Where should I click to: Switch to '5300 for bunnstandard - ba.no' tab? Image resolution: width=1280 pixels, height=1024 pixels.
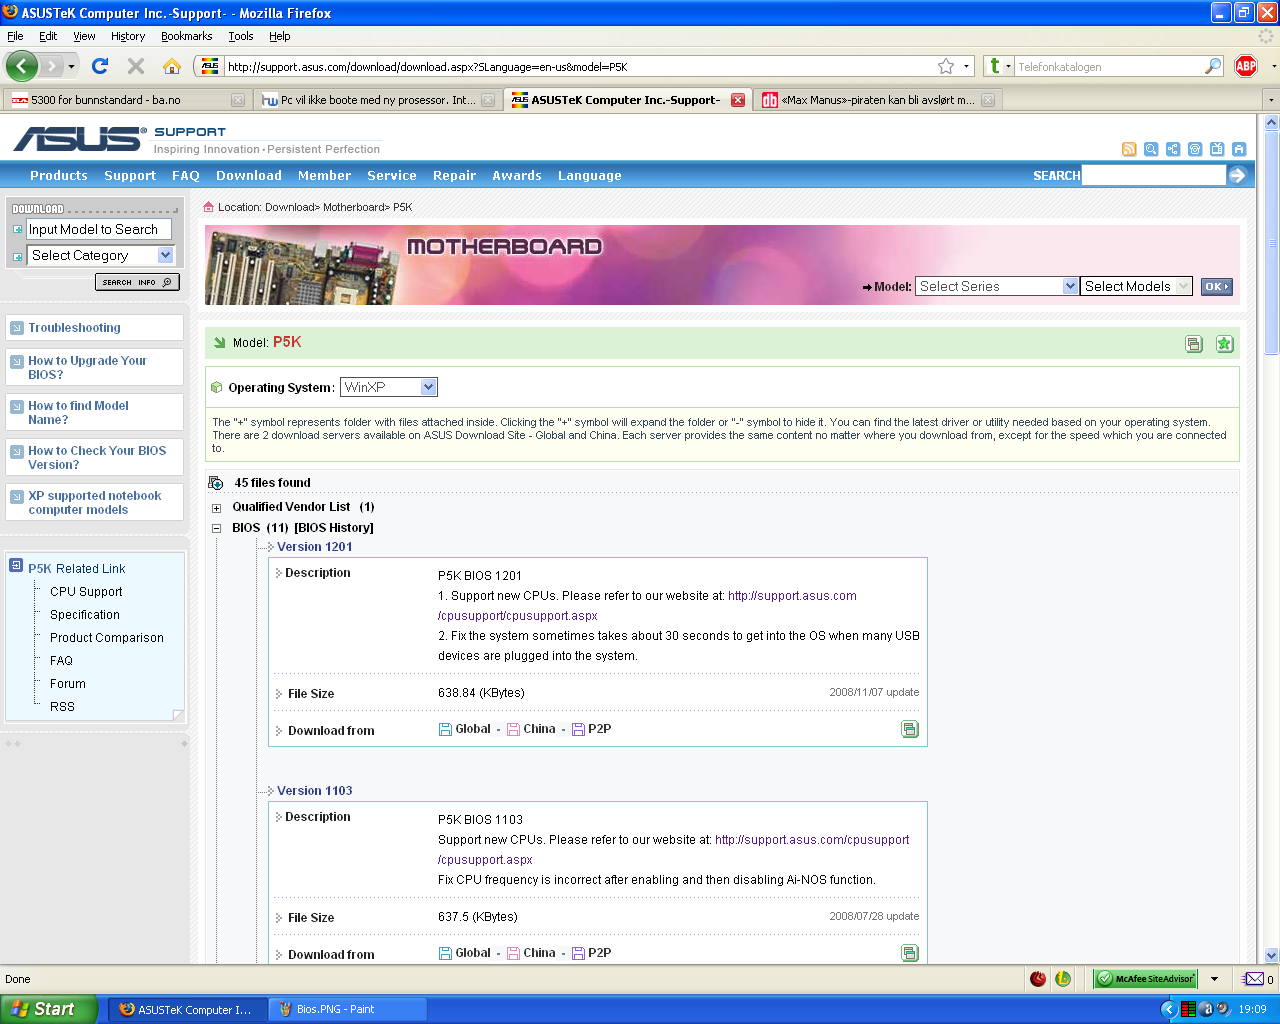click(x=127, y=100)
